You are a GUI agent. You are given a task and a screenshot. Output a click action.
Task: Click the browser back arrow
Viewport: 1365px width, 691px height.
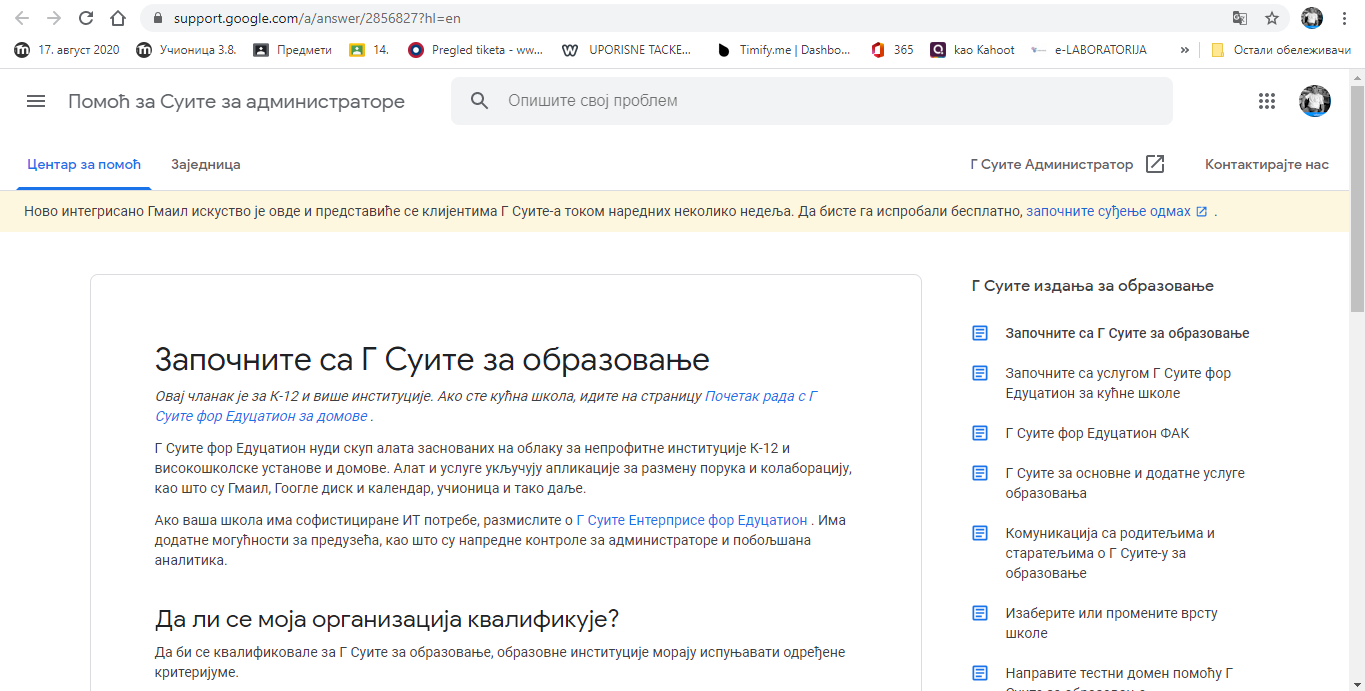click(x=22, y=18)
